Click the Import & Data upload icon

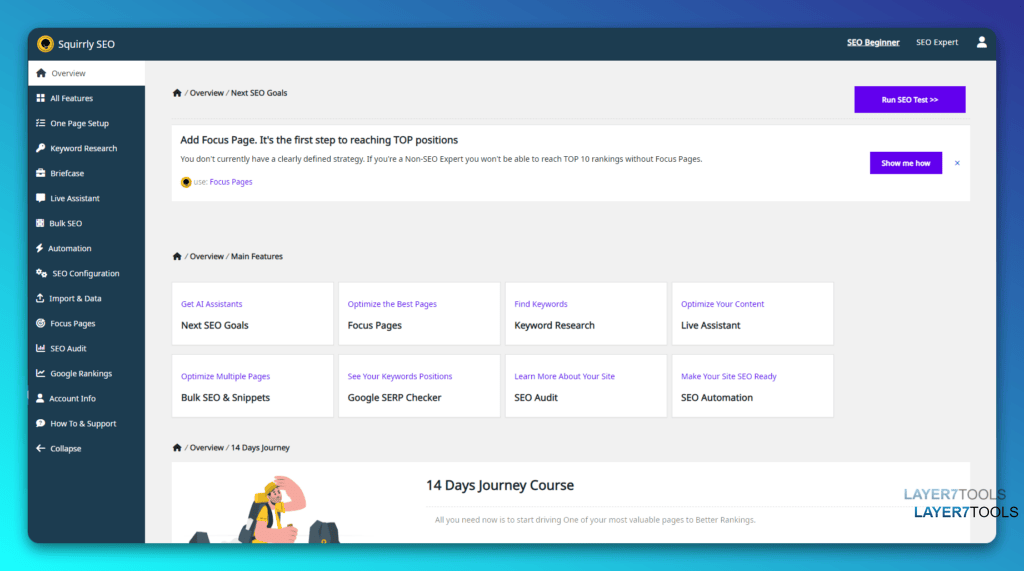(40, 299)
